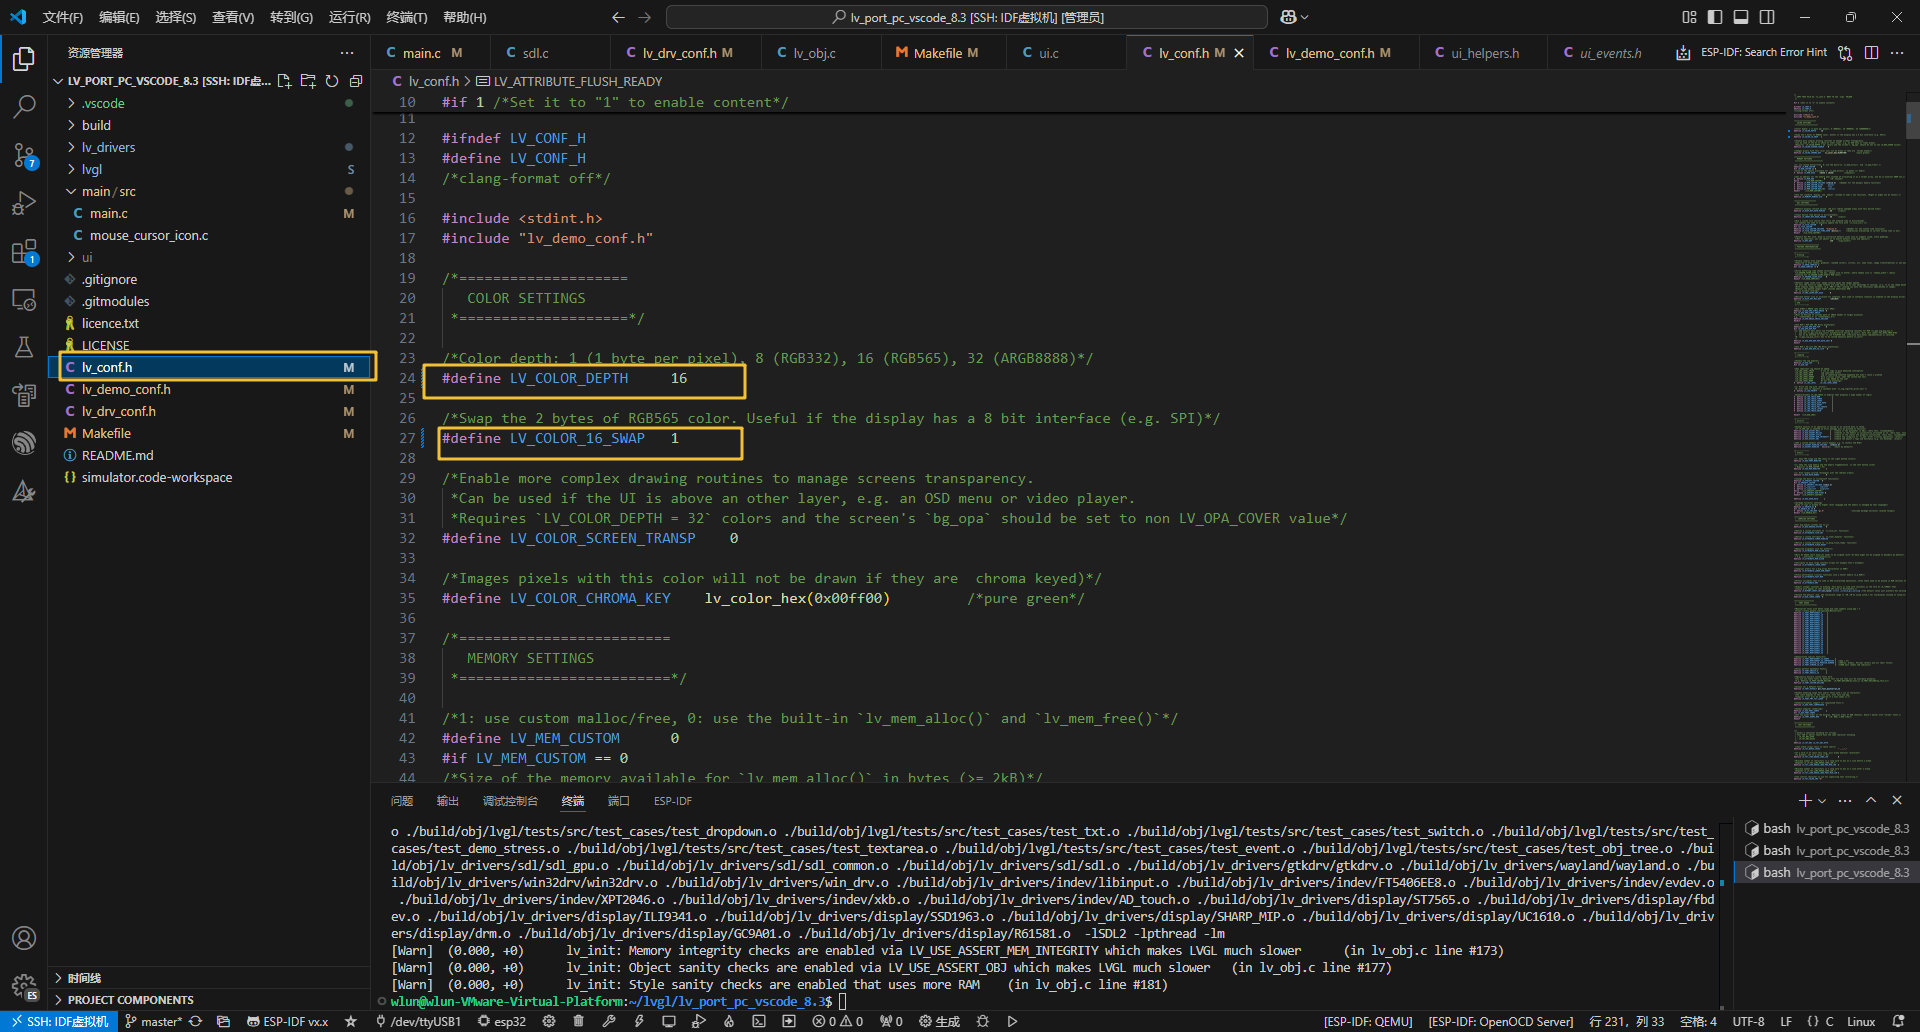Click ESP-IDF build-flash-monitor flame icon
This screenshot has height=1032, width=1920.
pyautogui.click(x=729, y=1022)
